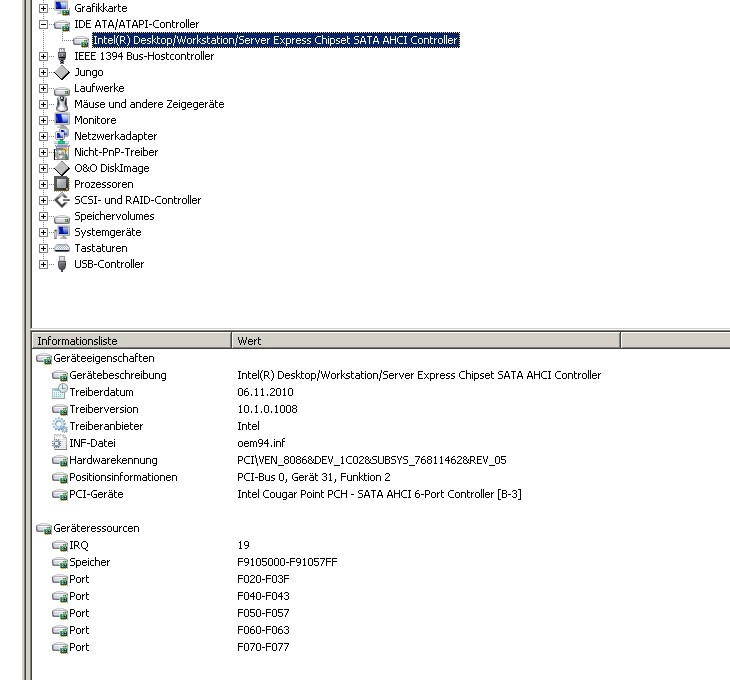Click the SATA AHCI Controller device icon
Viewport: 730px width, 680px height.
81,41
